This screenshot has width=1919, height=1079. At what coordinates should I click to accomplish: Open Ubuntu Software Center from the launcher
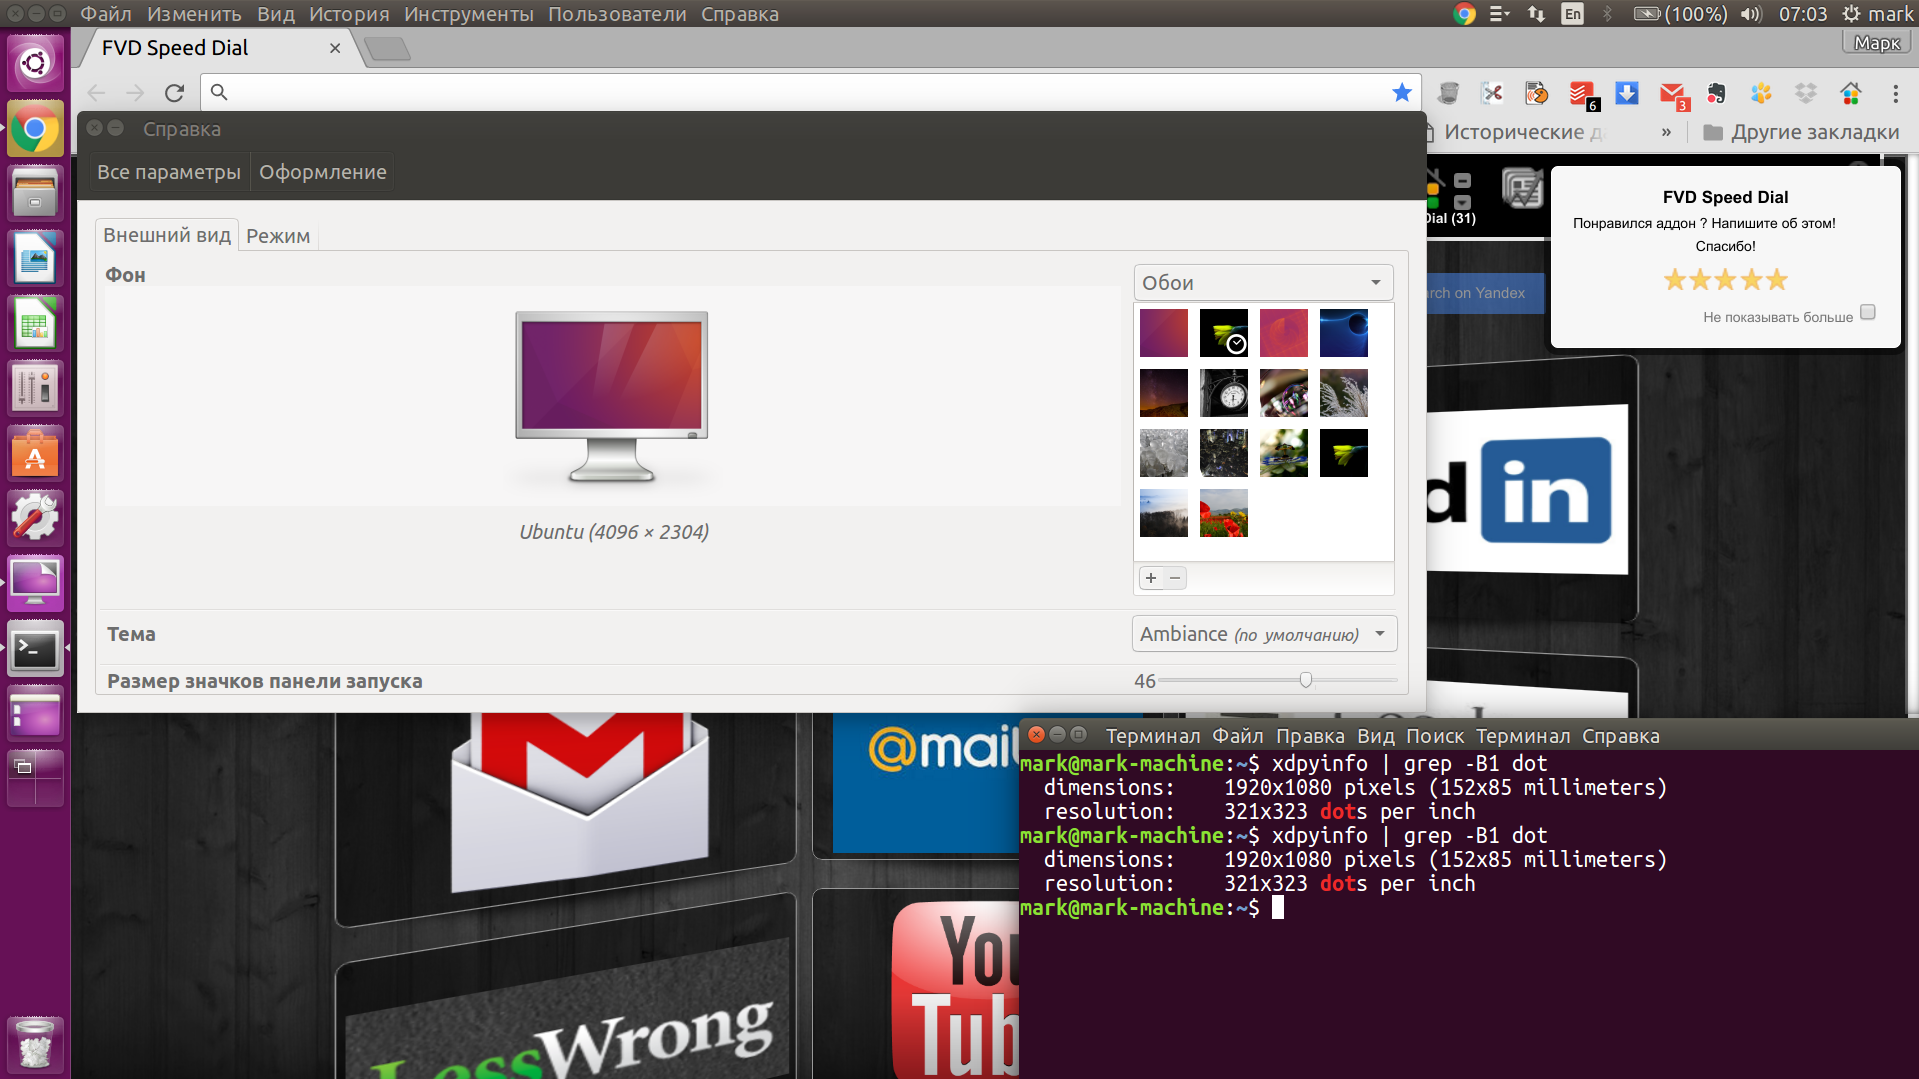(35, 455)
